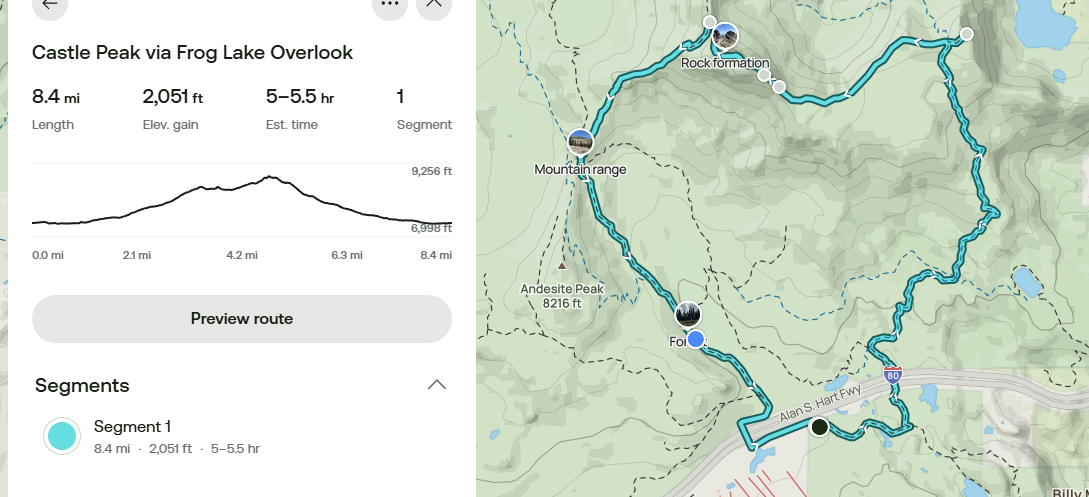Click the blue current location dot
The width and height of the screenshot is (1089, 497).
695,339
